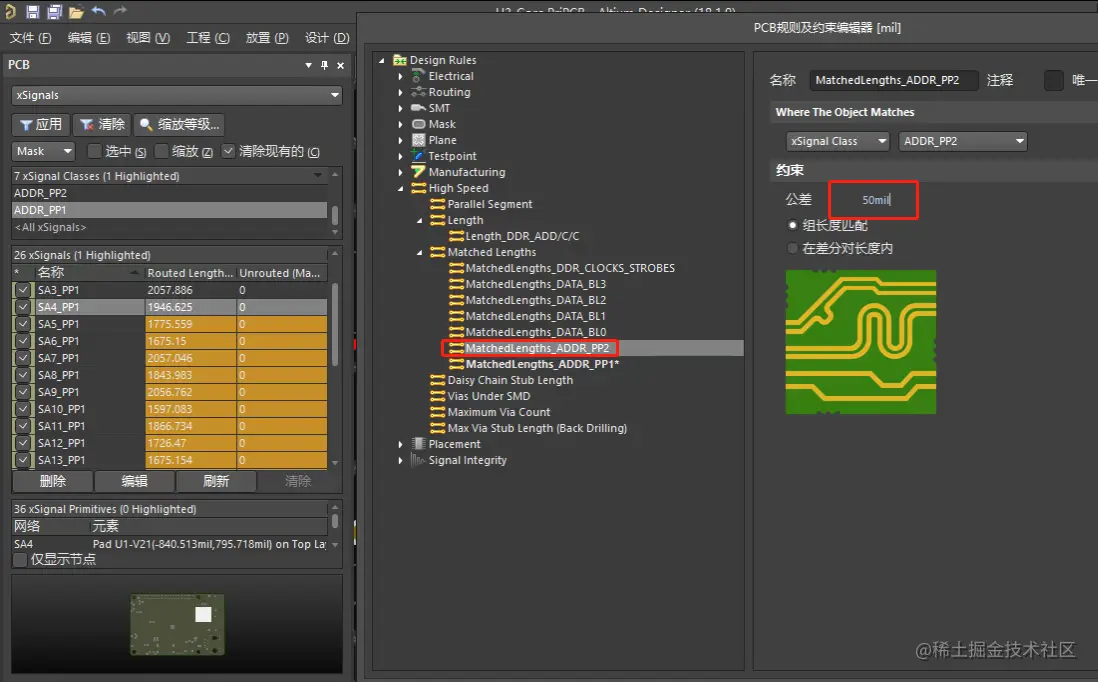Click the 删除 button under xSignals list
Image resolution: width=1098 pixels, height=682 pixels.
[x=53, y=482]
